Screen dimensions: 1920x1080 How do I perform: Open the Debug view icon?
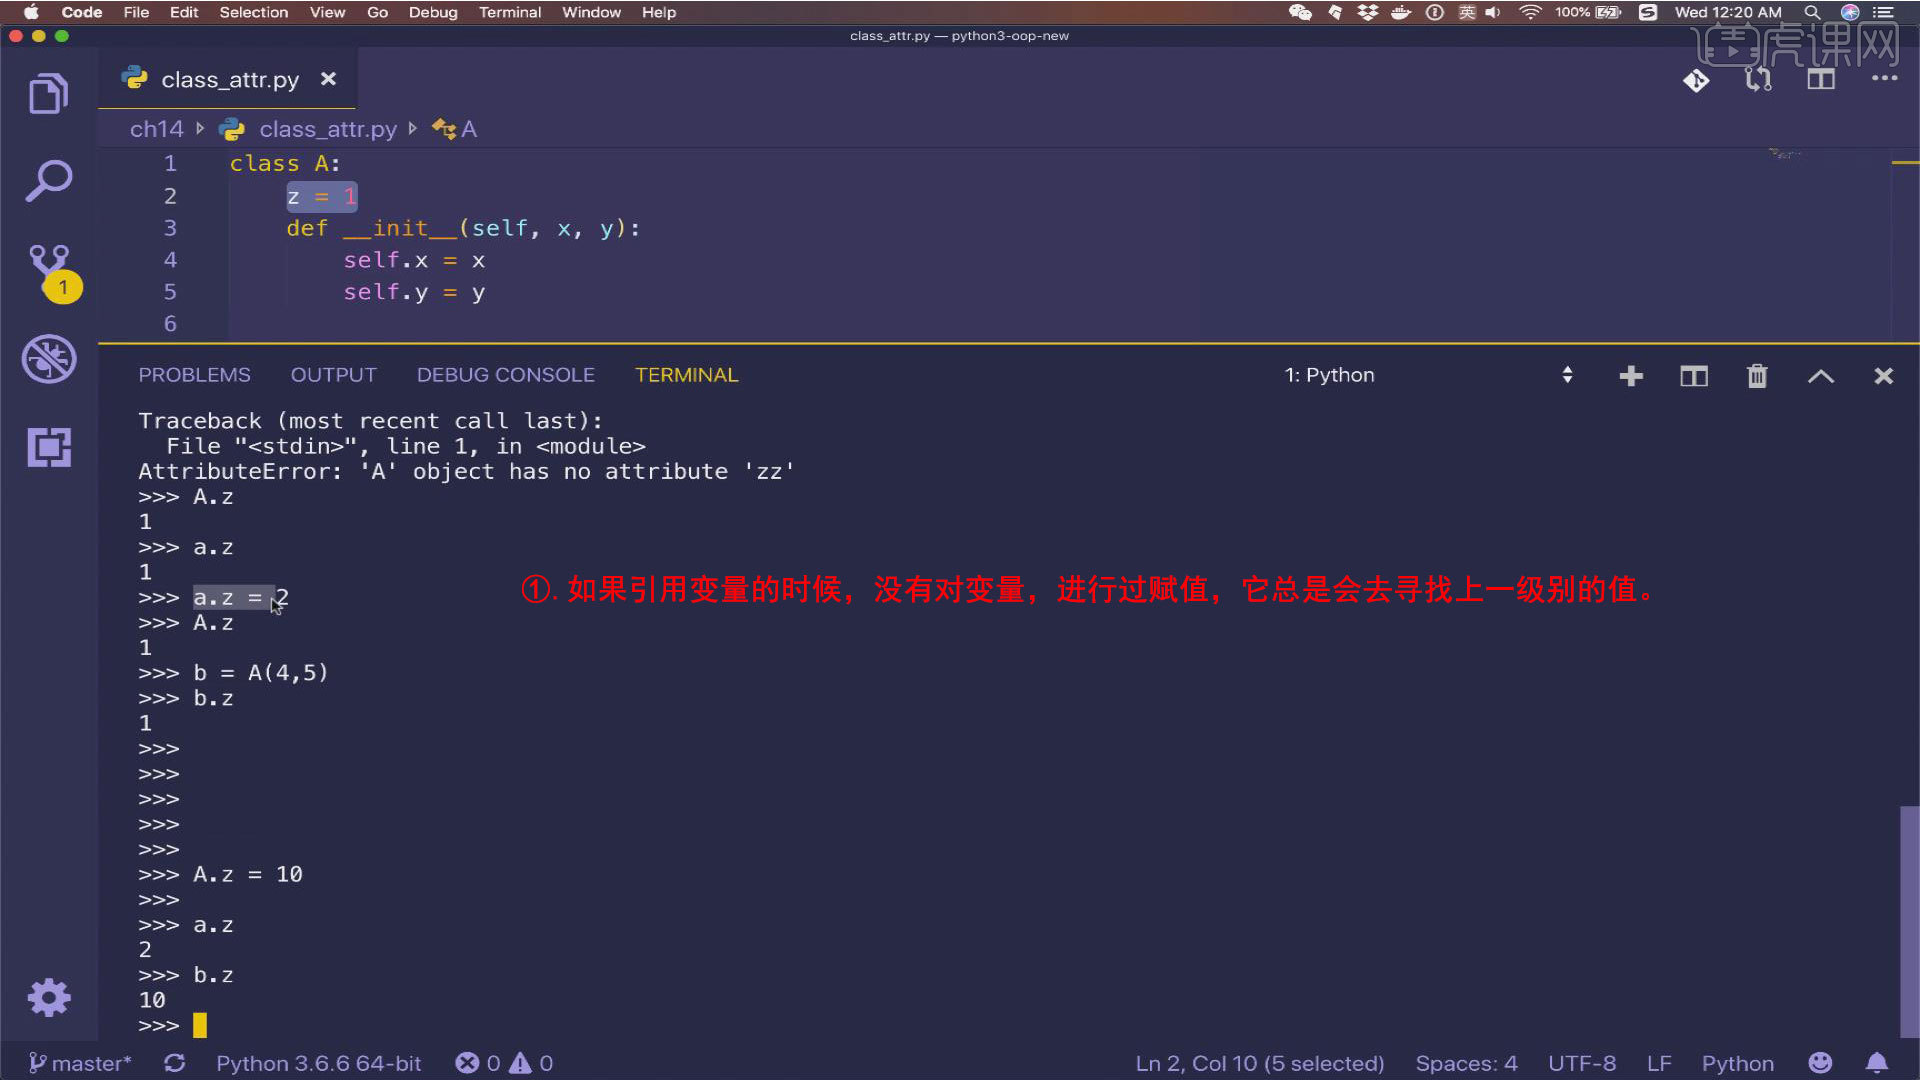click(x=48, y=358)
